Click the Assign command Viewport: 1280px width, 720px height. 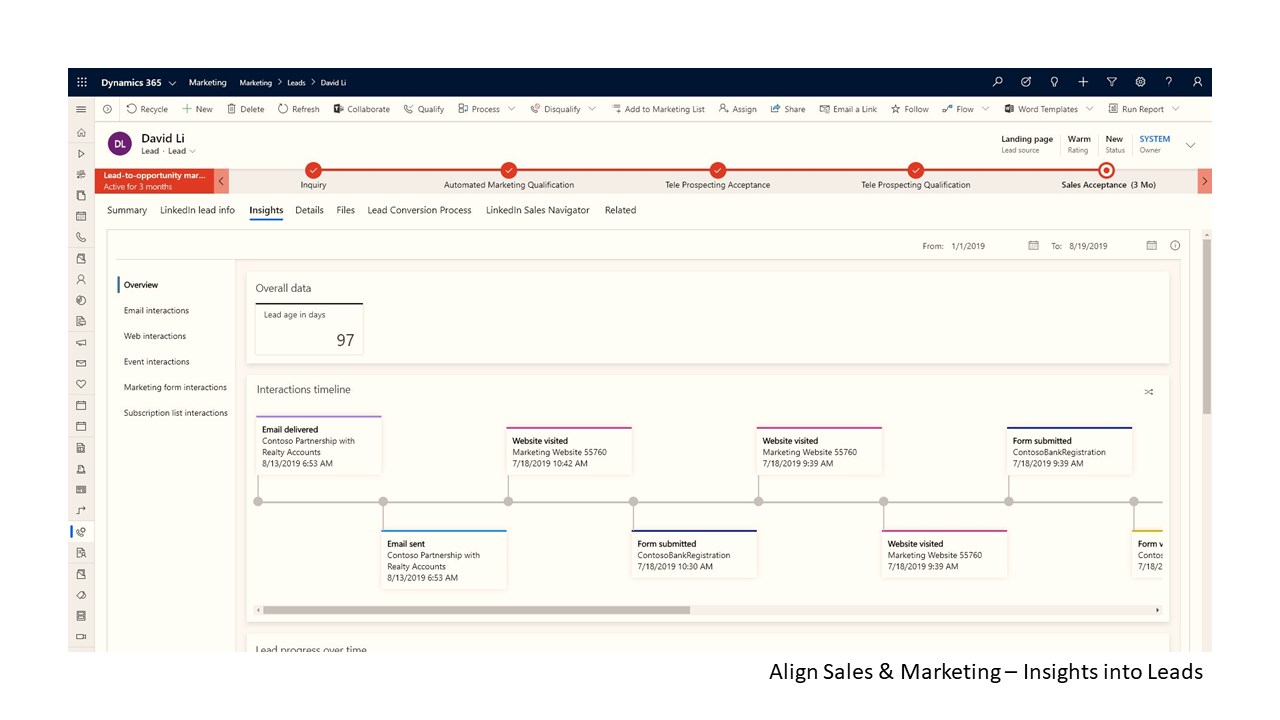[x=738, y=109]
